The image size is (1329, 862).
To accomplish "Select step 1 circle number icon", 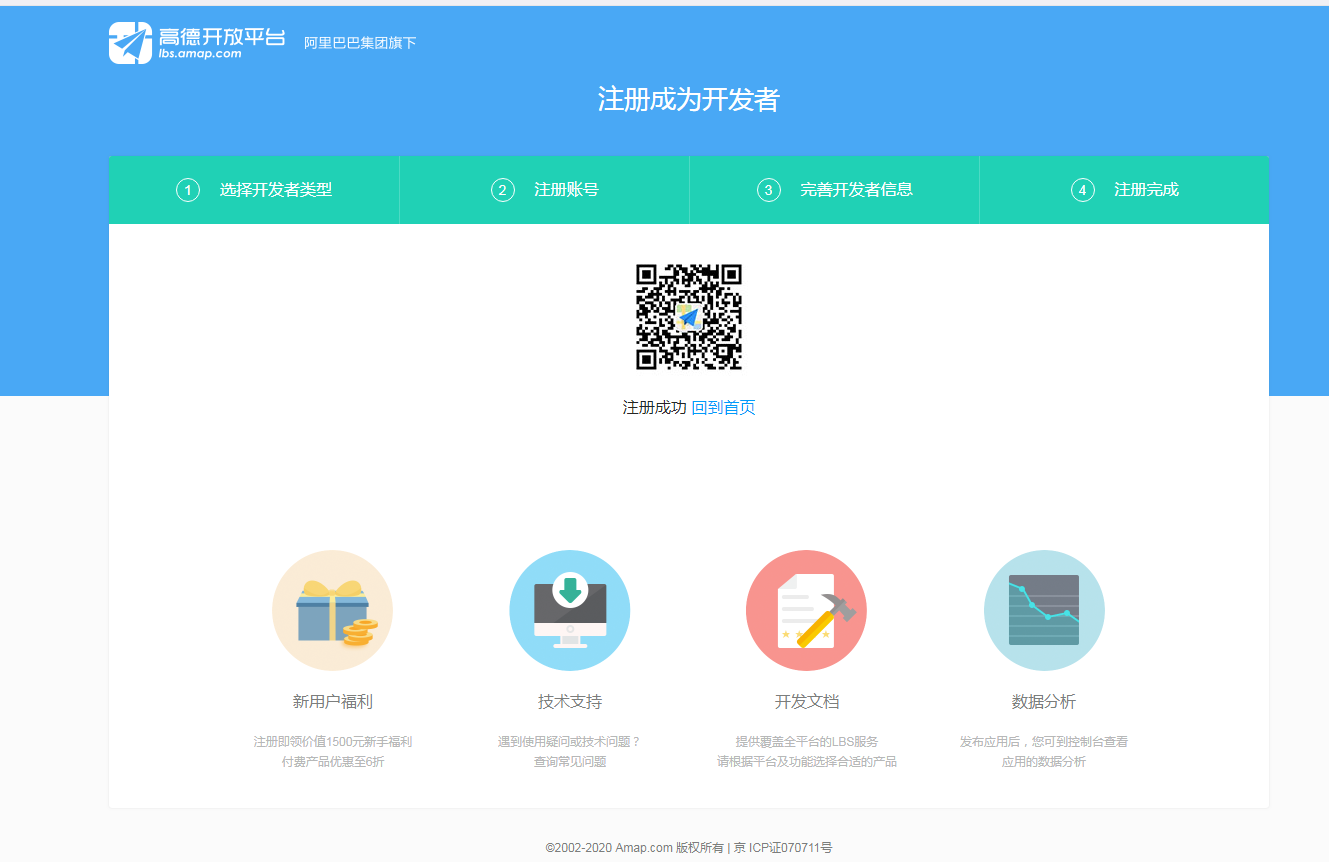I will coord(188,190).
